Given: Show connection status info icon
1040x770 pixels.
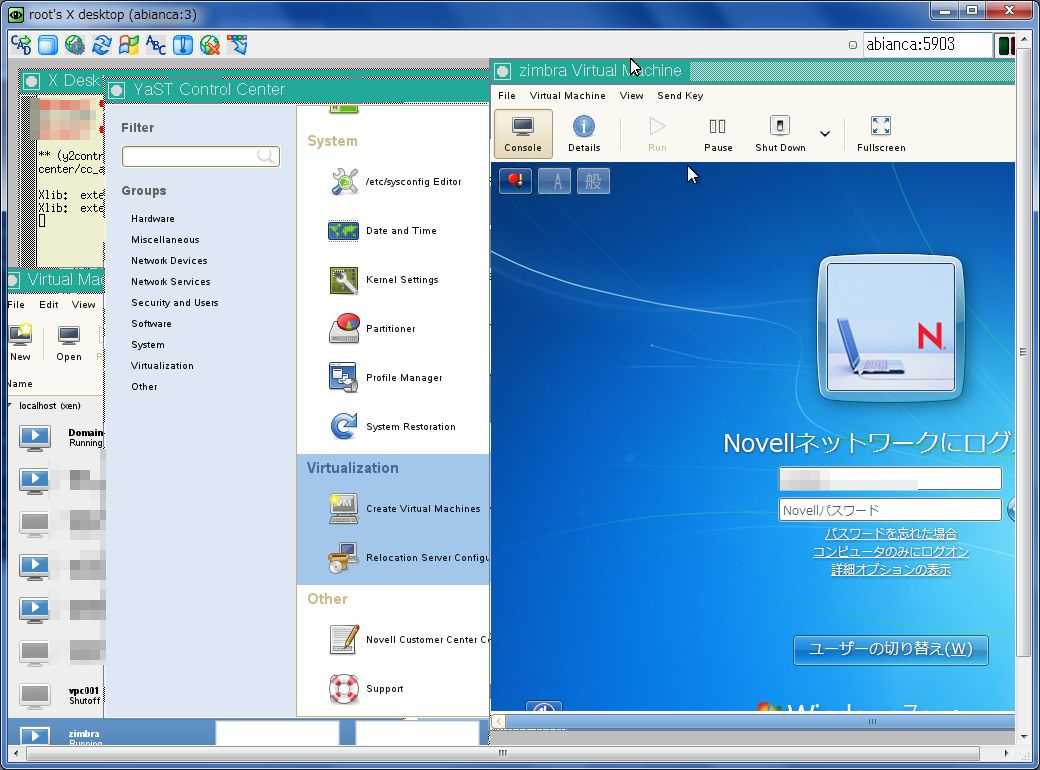Looking at the screenshot, I should coord(182,44).
